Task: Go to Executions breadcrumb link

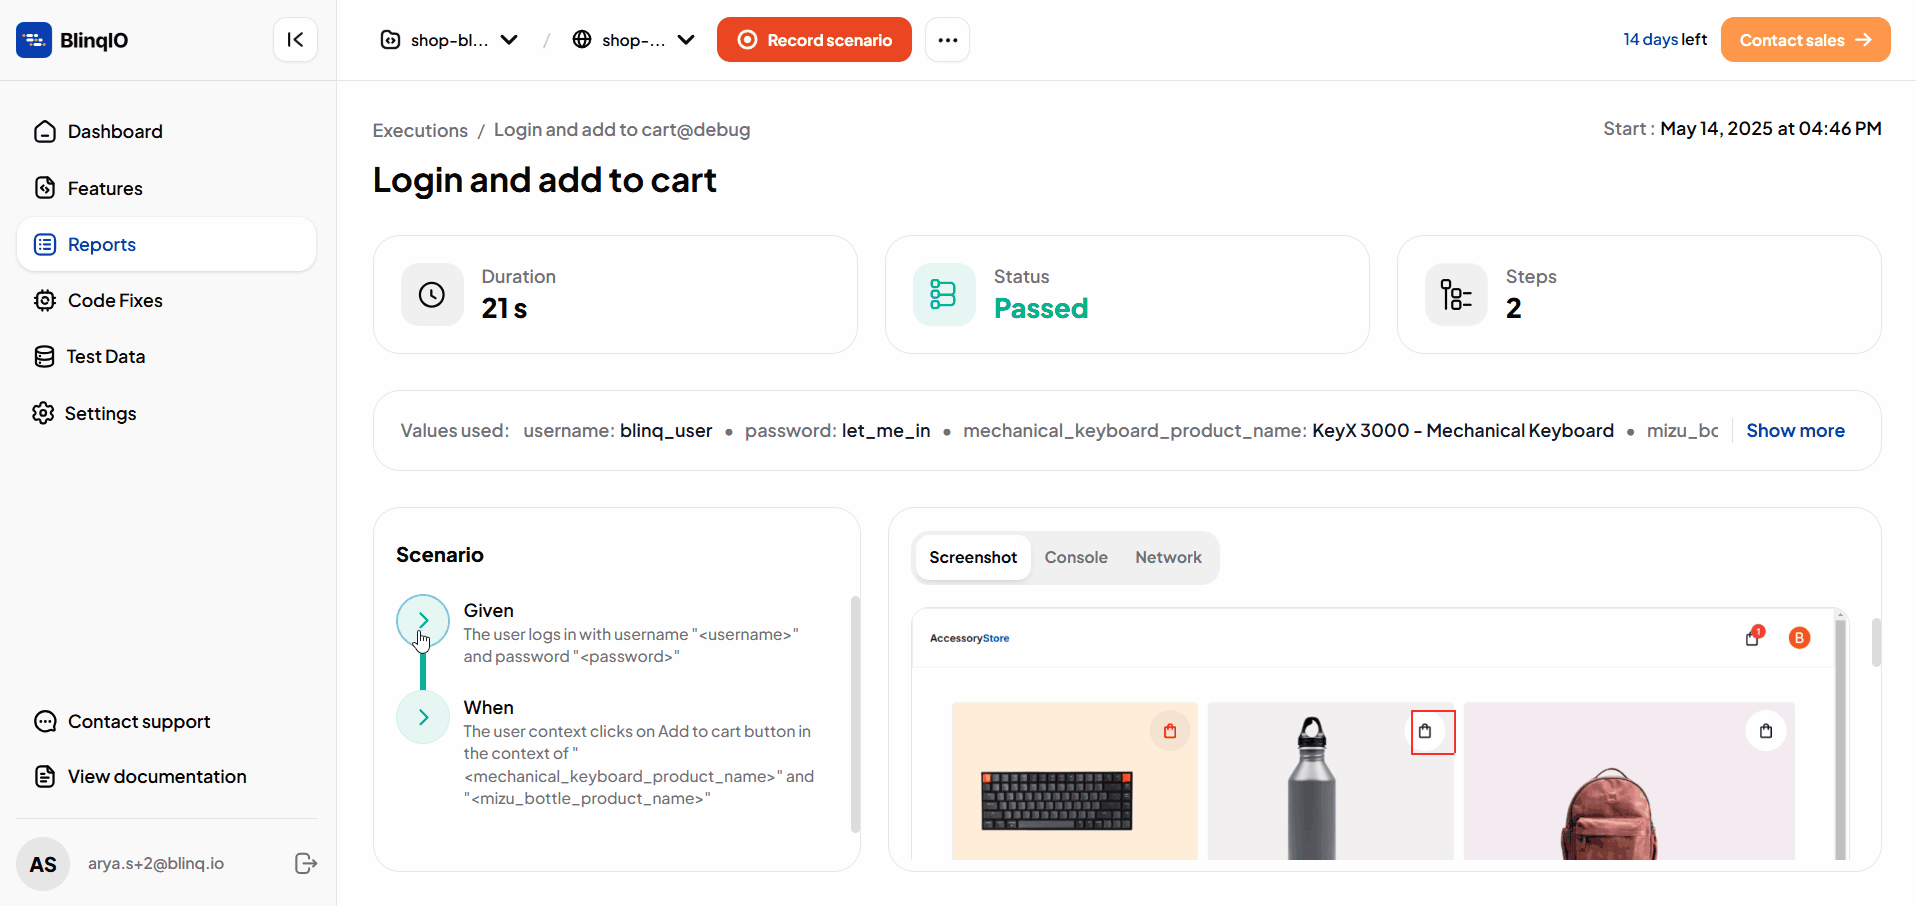Action: [x=420, y=130]
